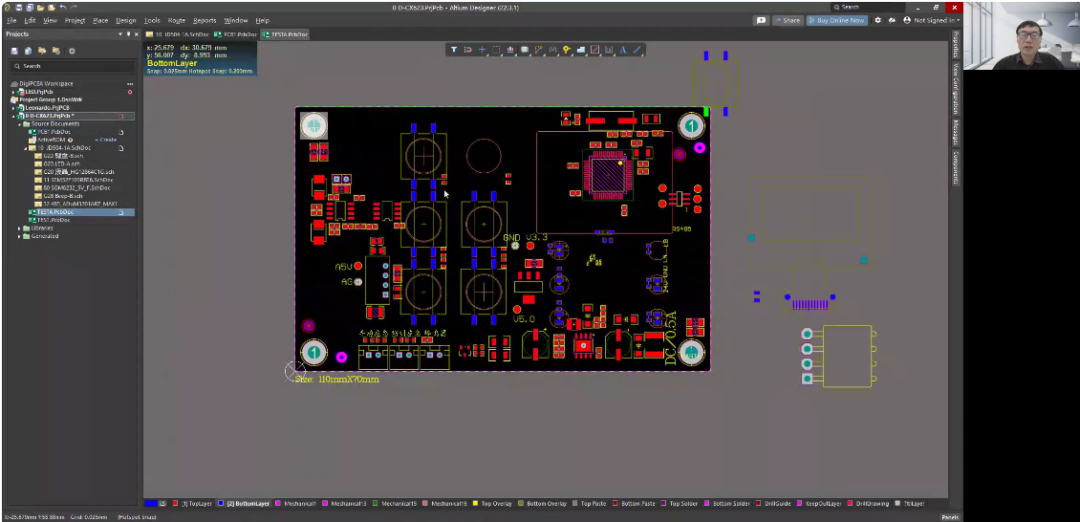This screenshot has width=1080, height=522.
Task: Click the save icon in the title bar
Action: [19, 7]
